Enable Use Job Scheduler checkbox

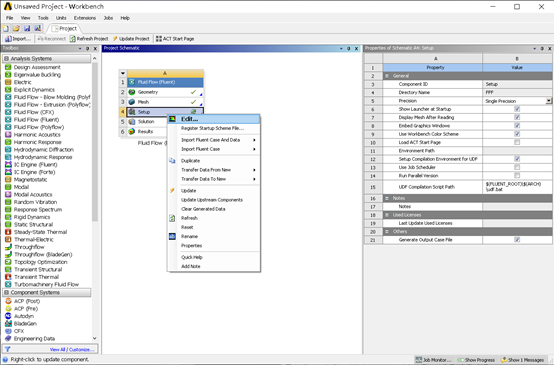point(517,167)
